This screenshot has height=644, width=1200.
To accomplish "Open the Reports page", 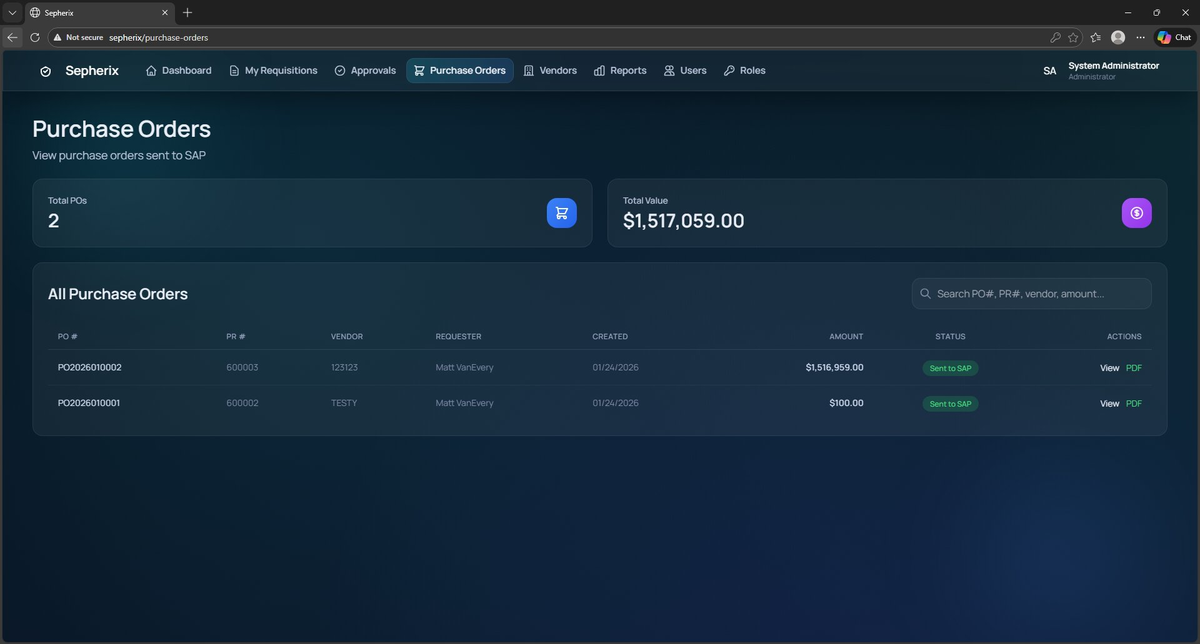I will coord(619,71).
